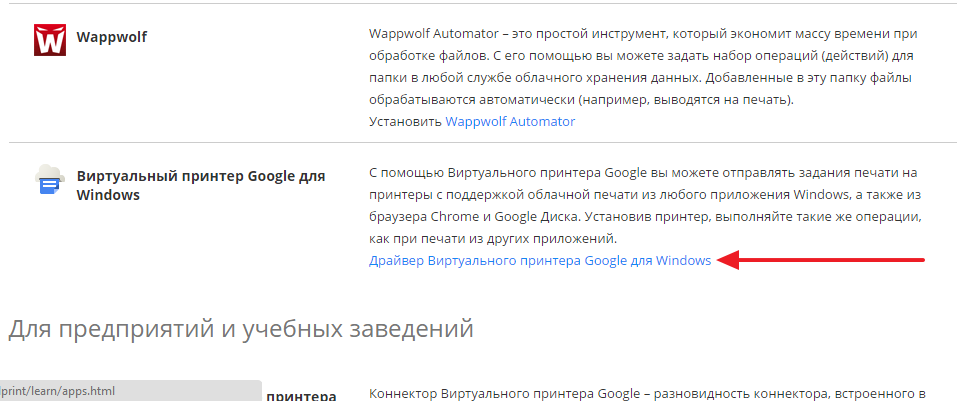Image resolution: width=963 pixels, height=401 pixels.
Task: Click the line starting "С помощью Виртуального принтера"
Action: point(643,172)
